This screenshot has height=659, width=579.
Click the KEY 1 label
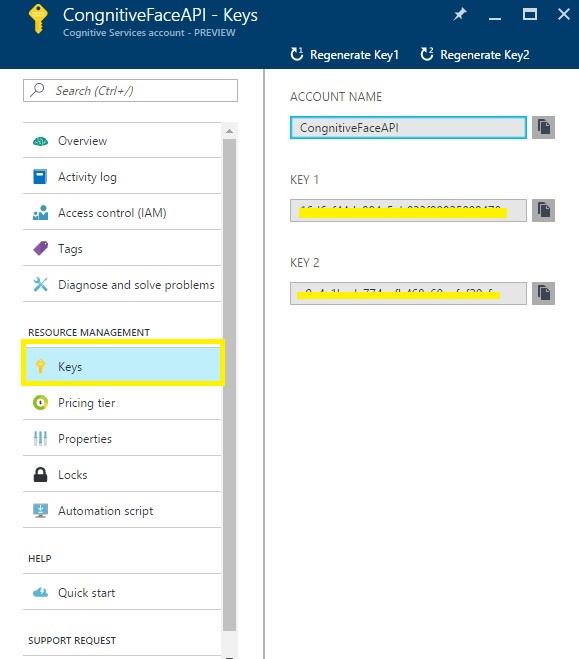pos(304,180)
